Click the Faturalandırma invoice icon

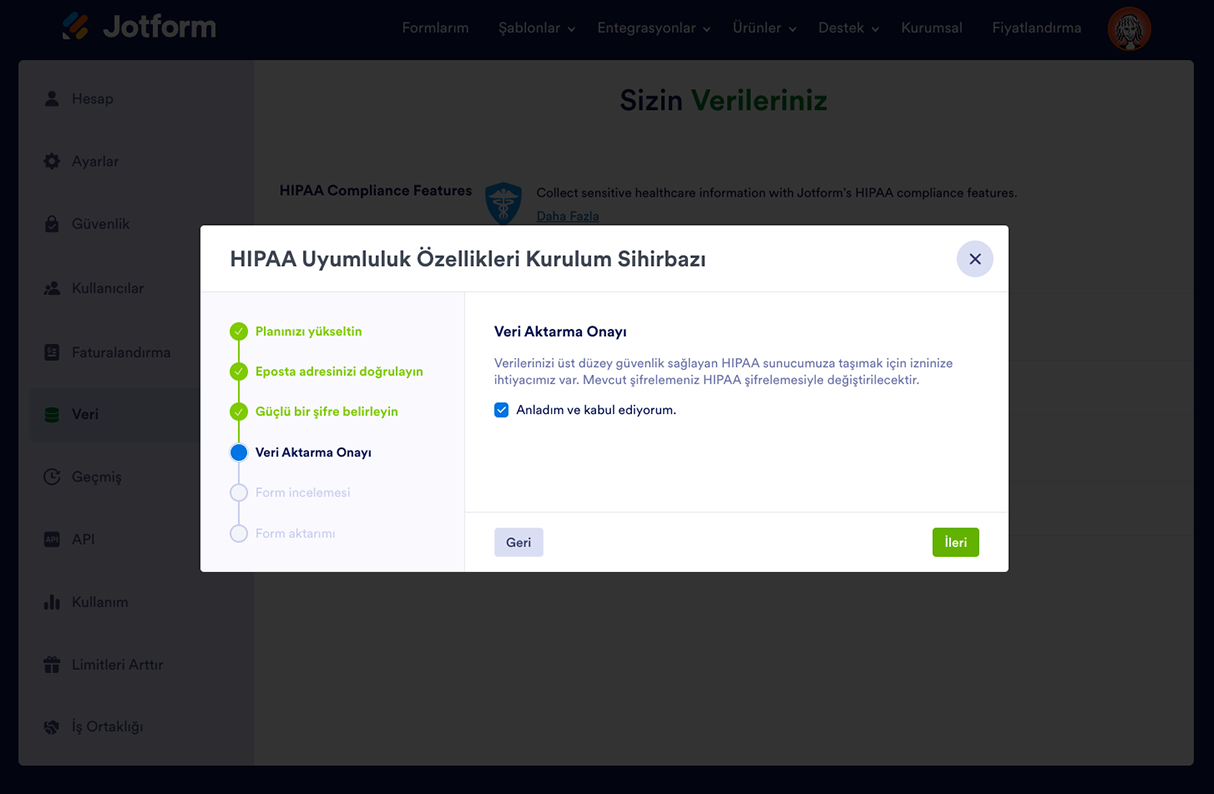[52, 352]
